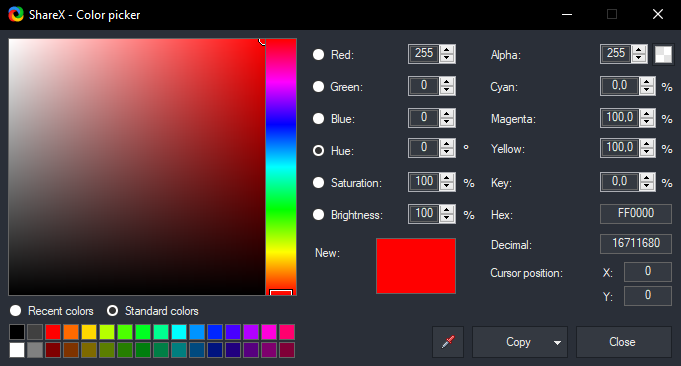The height and width of the screenshot is (366, 681).
Task: Pick the orange standard color swatch
Action: tap(71, 332)
